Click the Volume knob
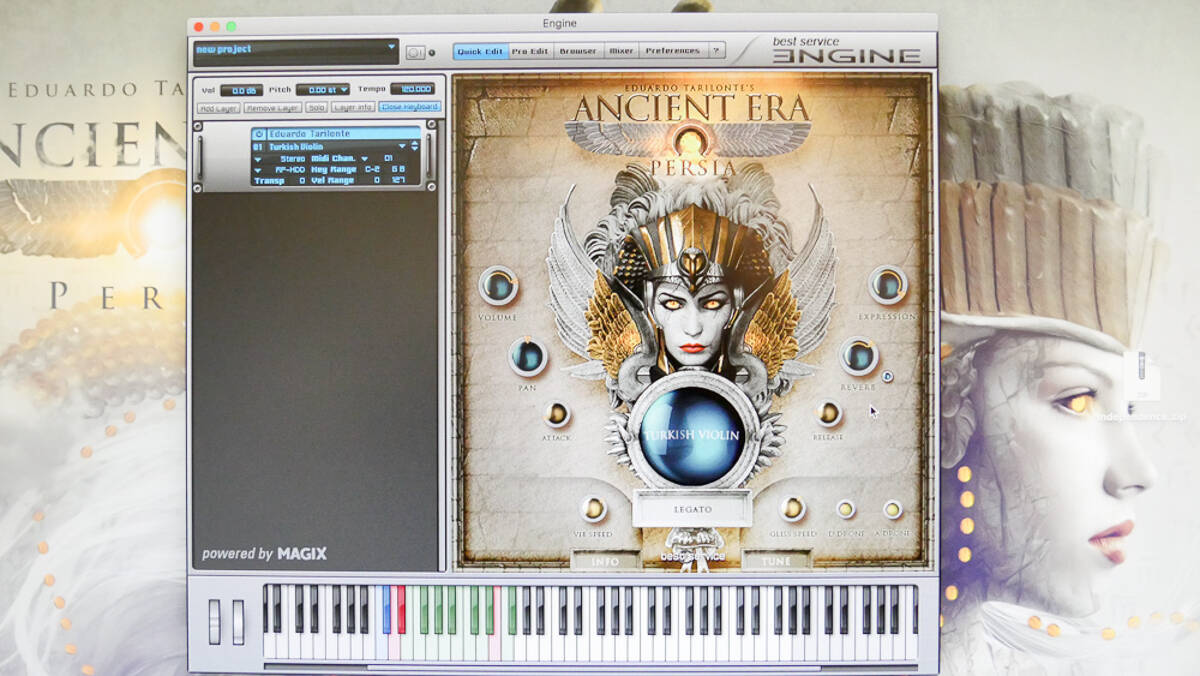 (x=498, y=286)
